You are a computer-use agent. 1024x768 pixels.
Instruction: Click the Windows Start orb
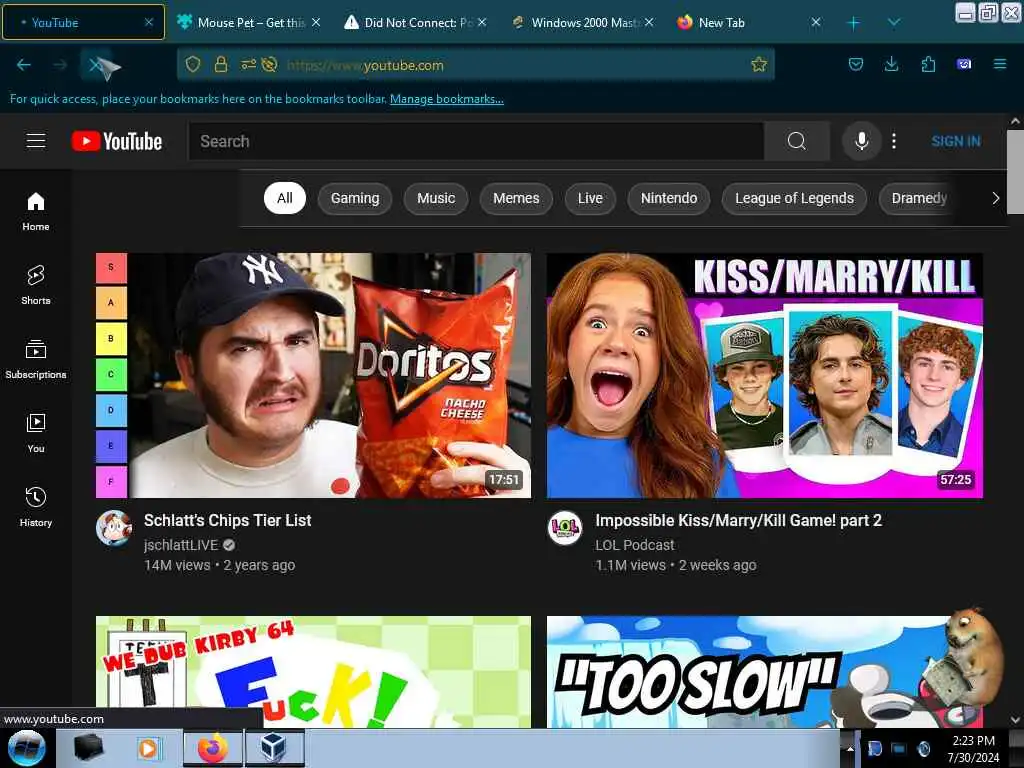pyautogui.click(x=26, y=748)
